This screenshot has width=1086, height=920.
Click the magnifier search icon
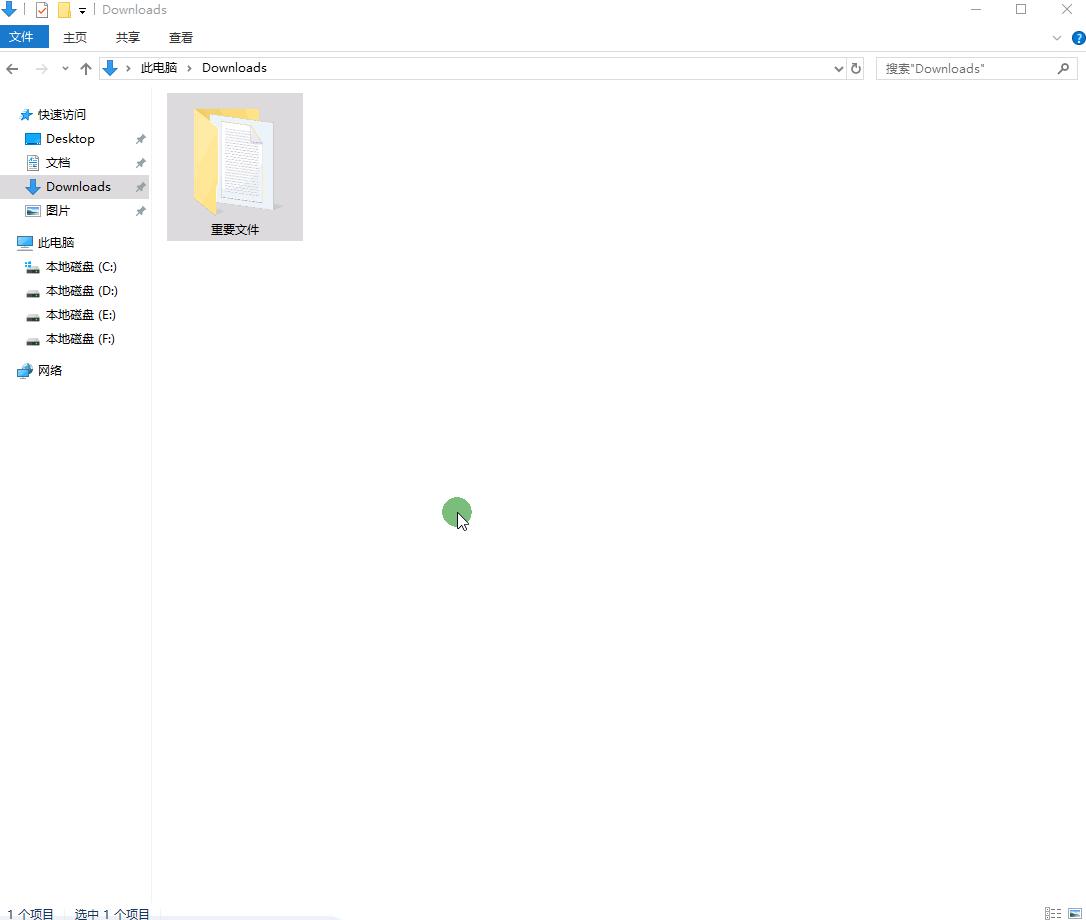click(x=1063, y=69)
